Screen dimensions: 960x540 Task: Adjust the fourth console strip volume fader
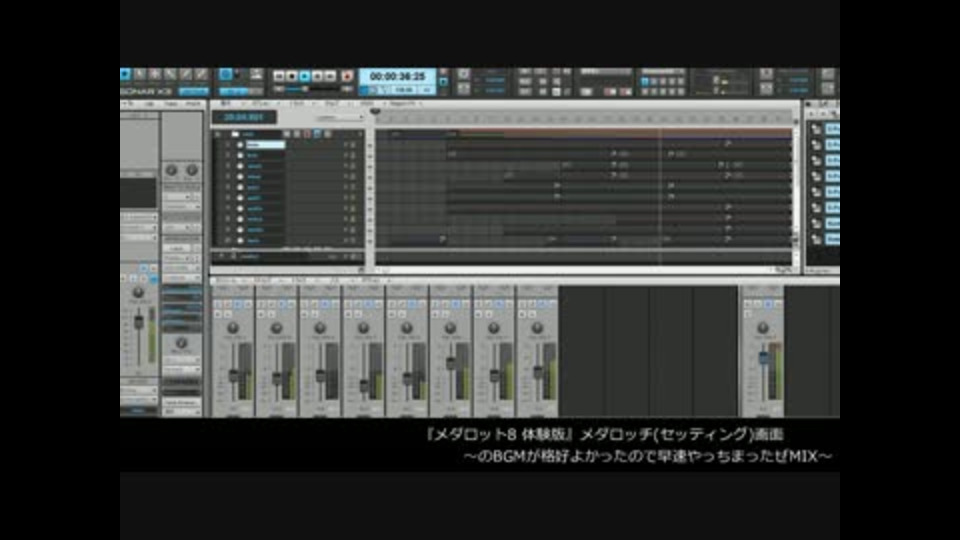coord(364,386)
